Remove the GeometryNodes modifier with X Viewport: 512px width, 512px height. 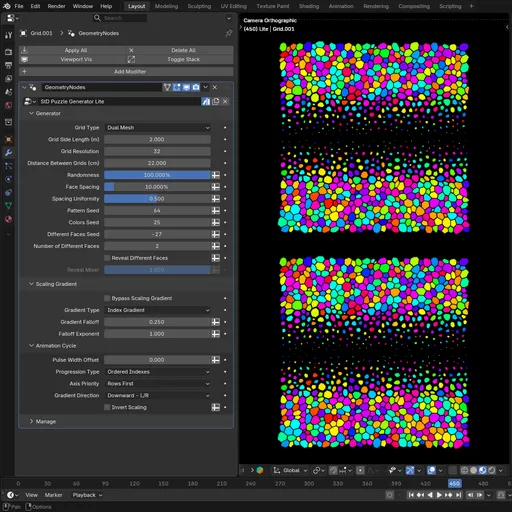click(215, 87)
